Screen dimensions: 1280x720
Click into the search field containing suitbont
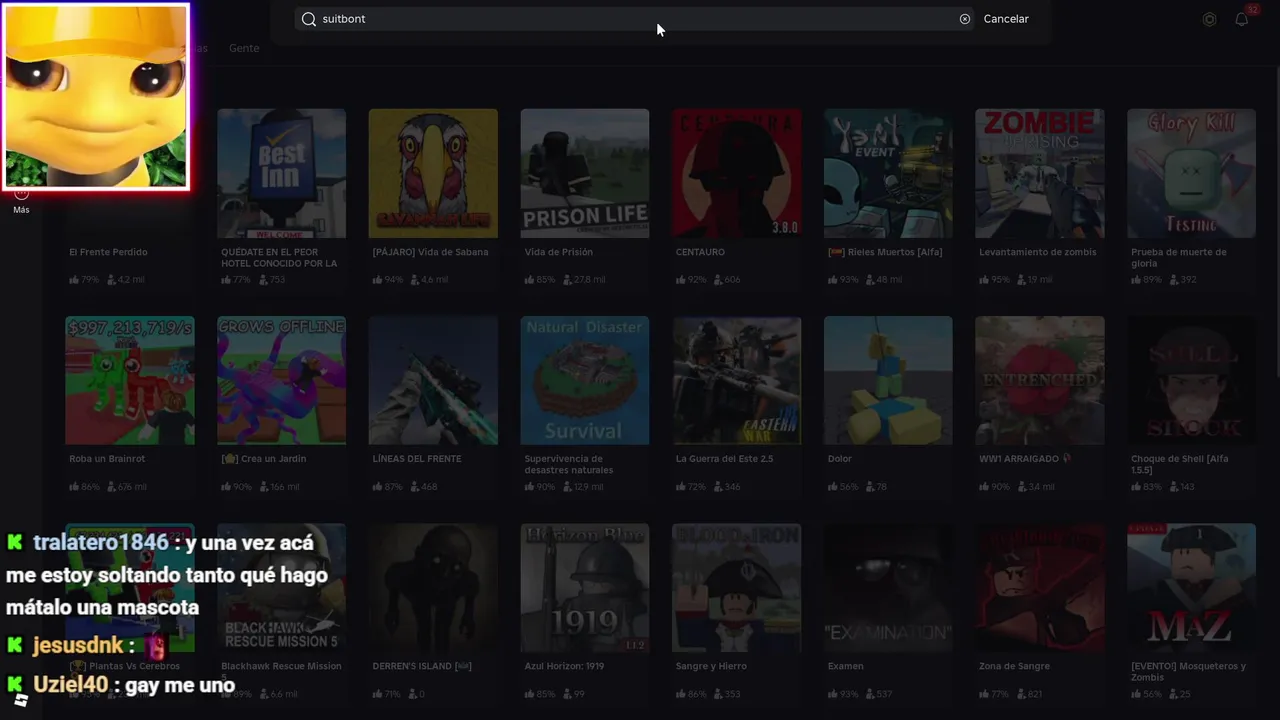634,19
